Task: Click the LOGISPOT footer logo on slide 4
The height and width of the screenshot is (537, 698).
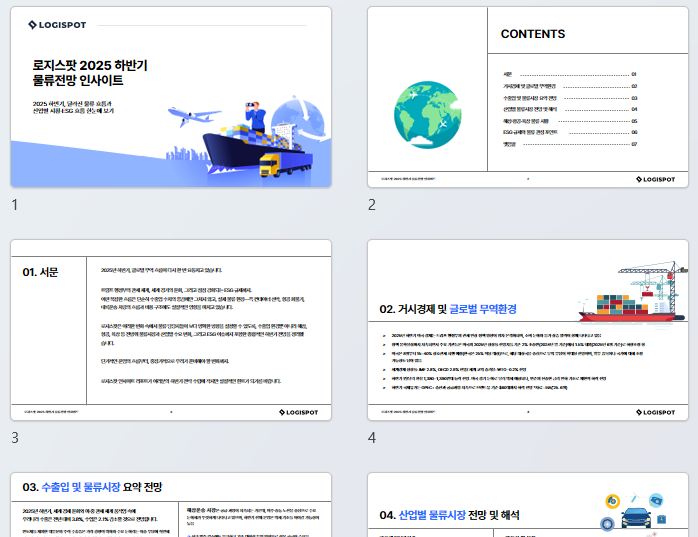Action: pyautogui.click(x=655, y=411)
